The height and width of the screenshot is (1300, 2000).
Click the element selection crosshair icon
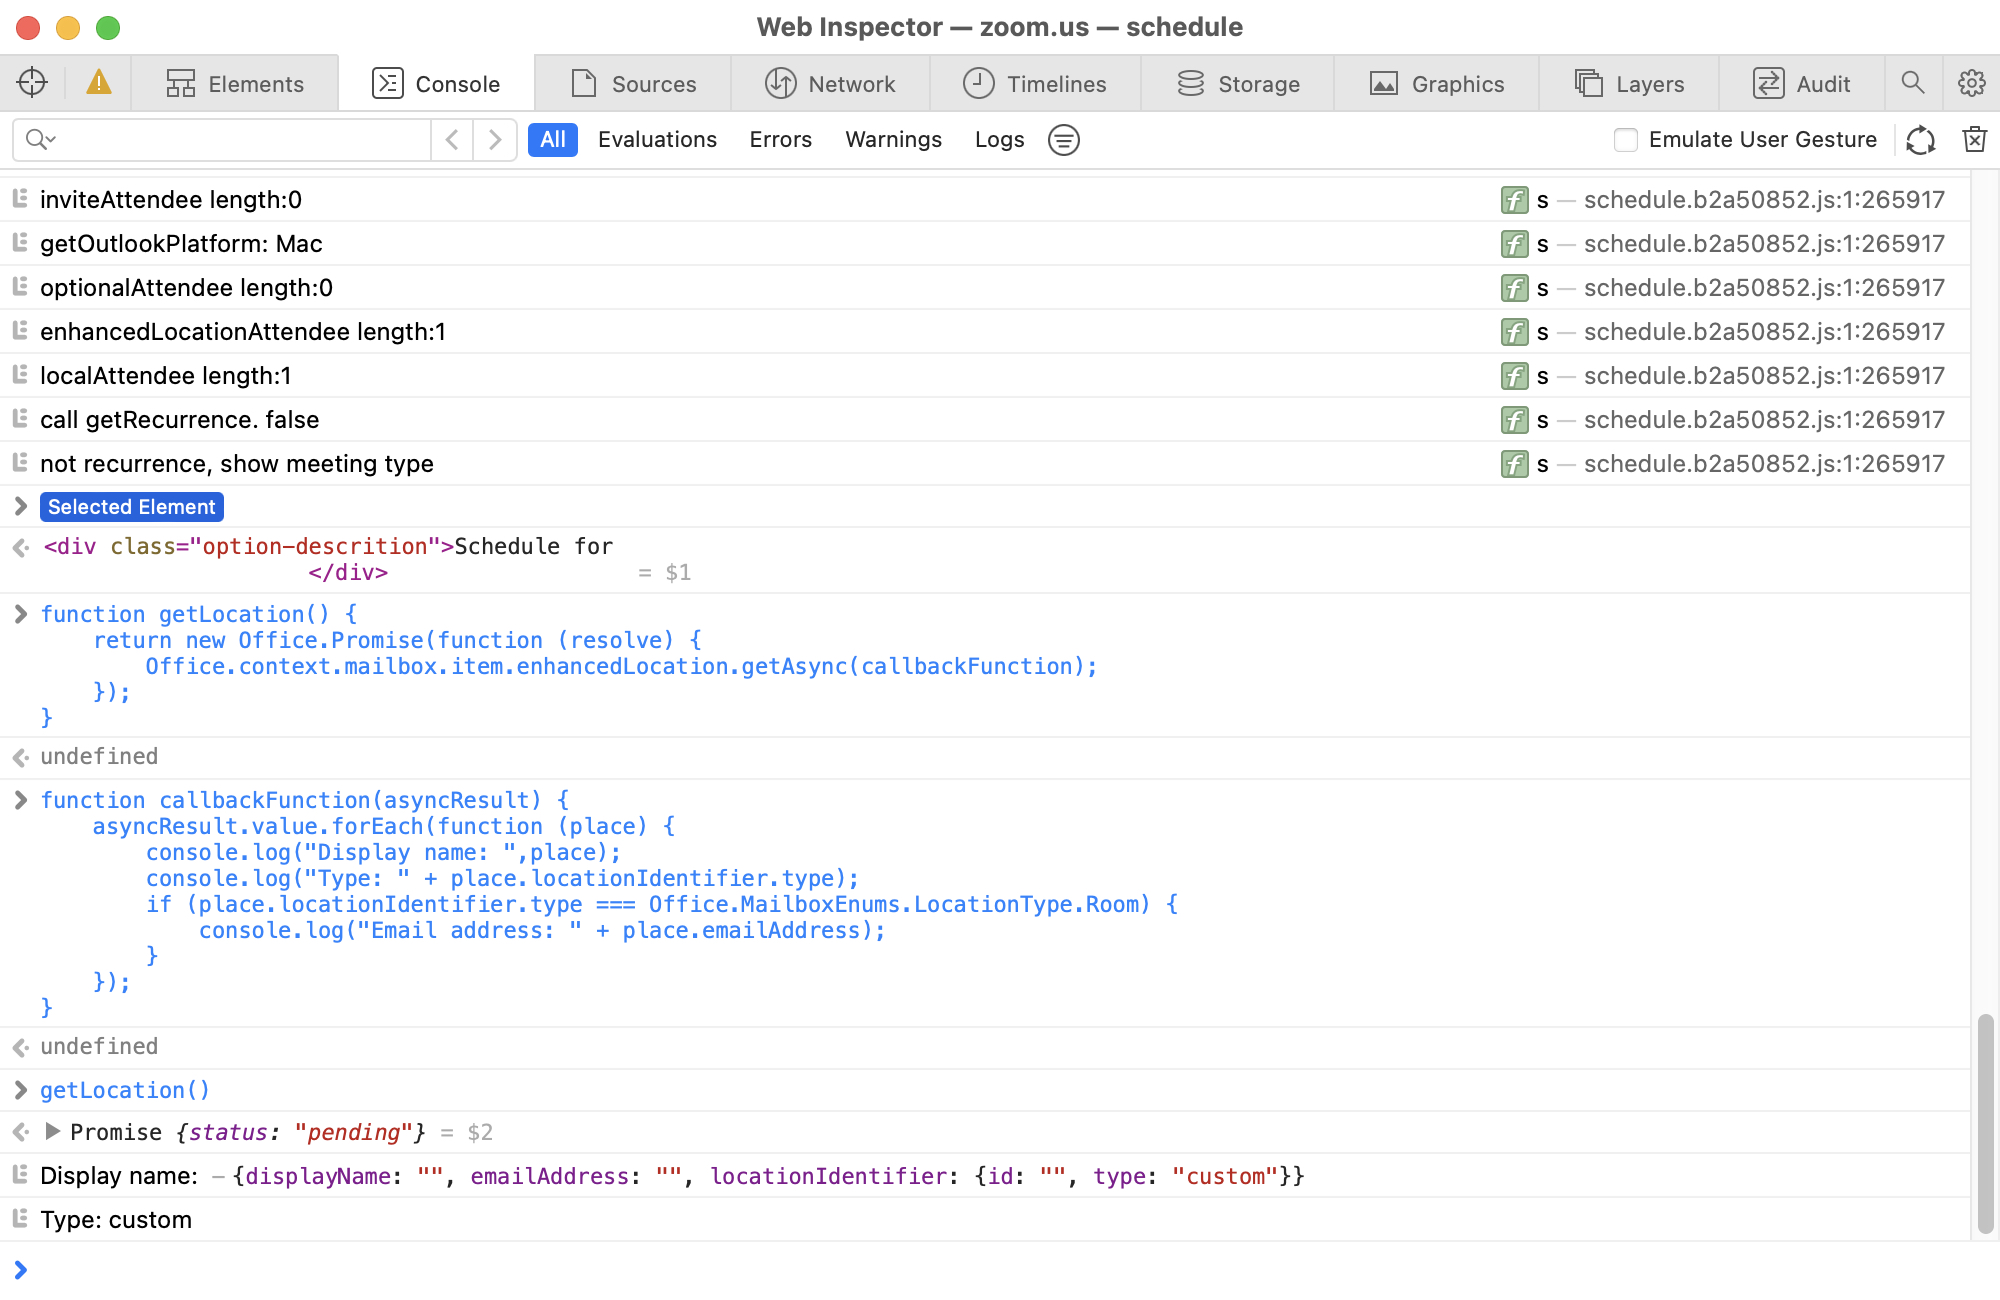click(32, 83)
